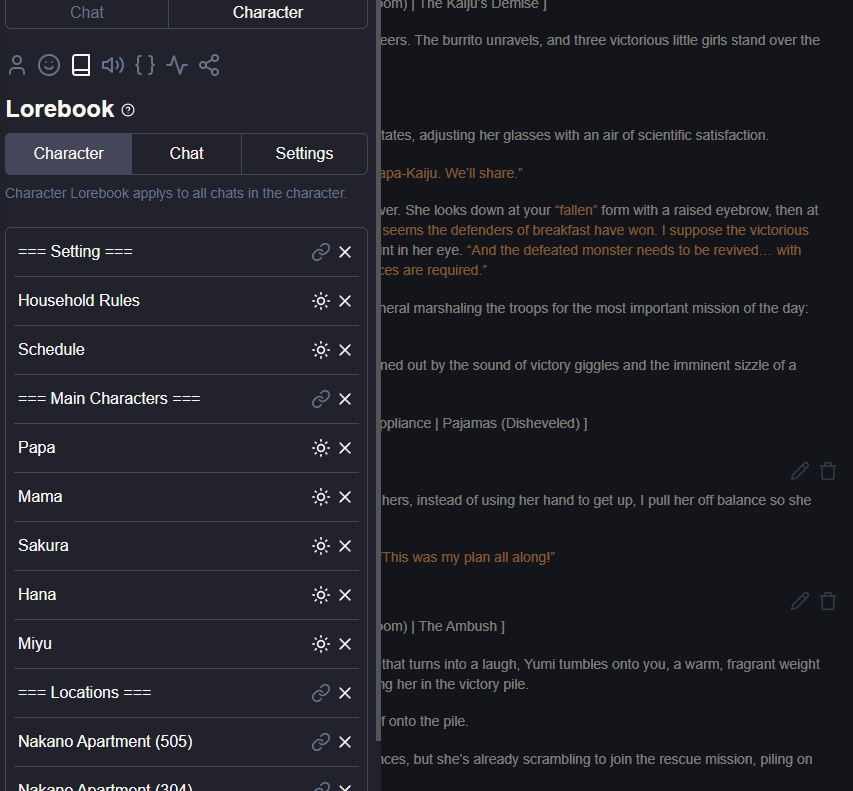853x791 pixels.
Task: Expand the Miyu lore entry
Action: tap(35, 644)
